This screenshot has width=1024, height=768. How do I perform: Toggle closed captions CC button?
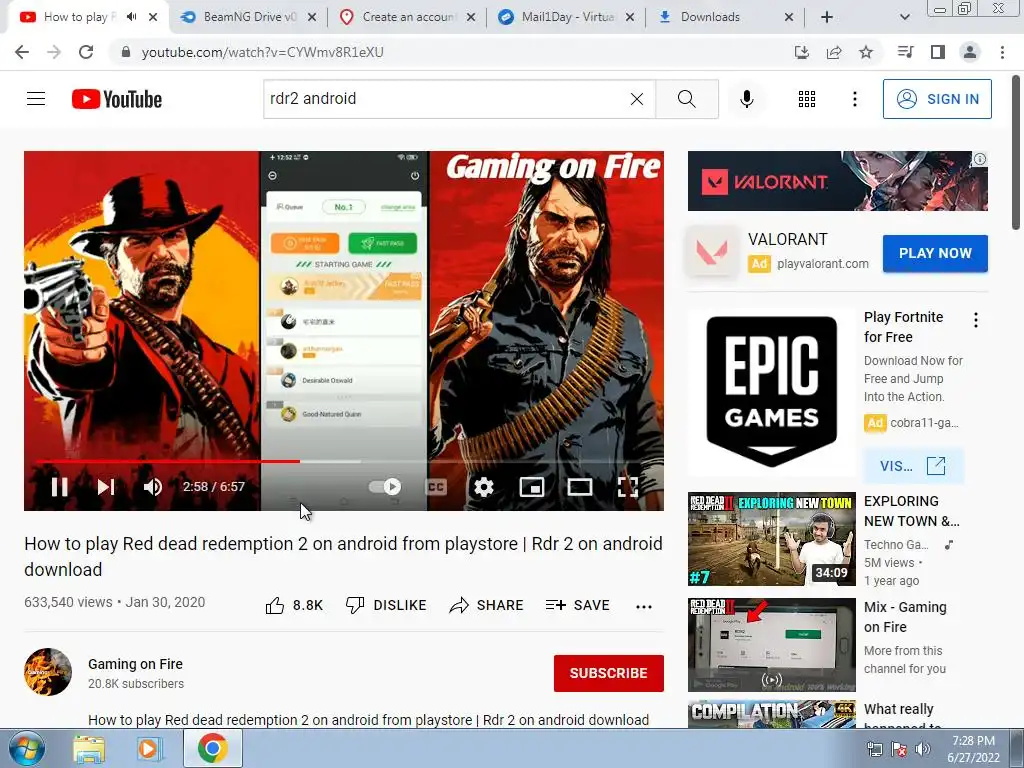pyautogui.click(x=436, y=487)
